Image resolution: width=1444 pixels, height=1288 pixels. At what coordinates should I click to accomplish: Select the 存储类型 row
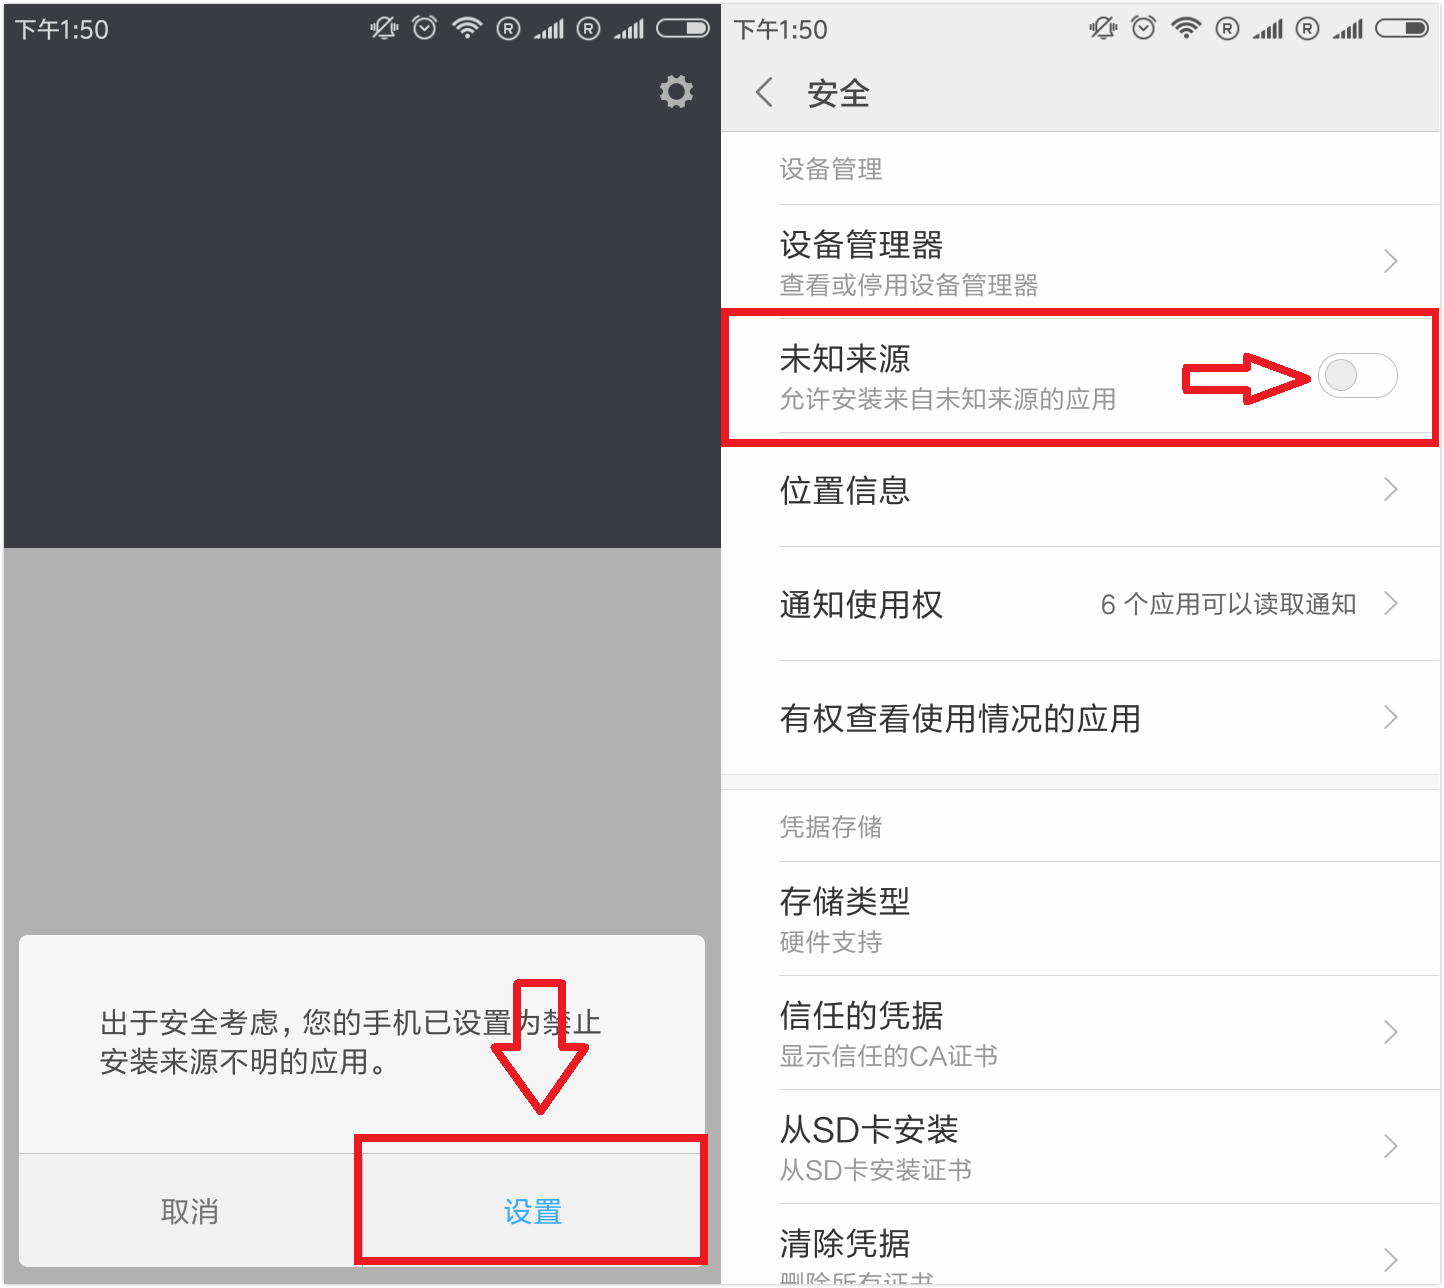click(x=1081, y=919)
